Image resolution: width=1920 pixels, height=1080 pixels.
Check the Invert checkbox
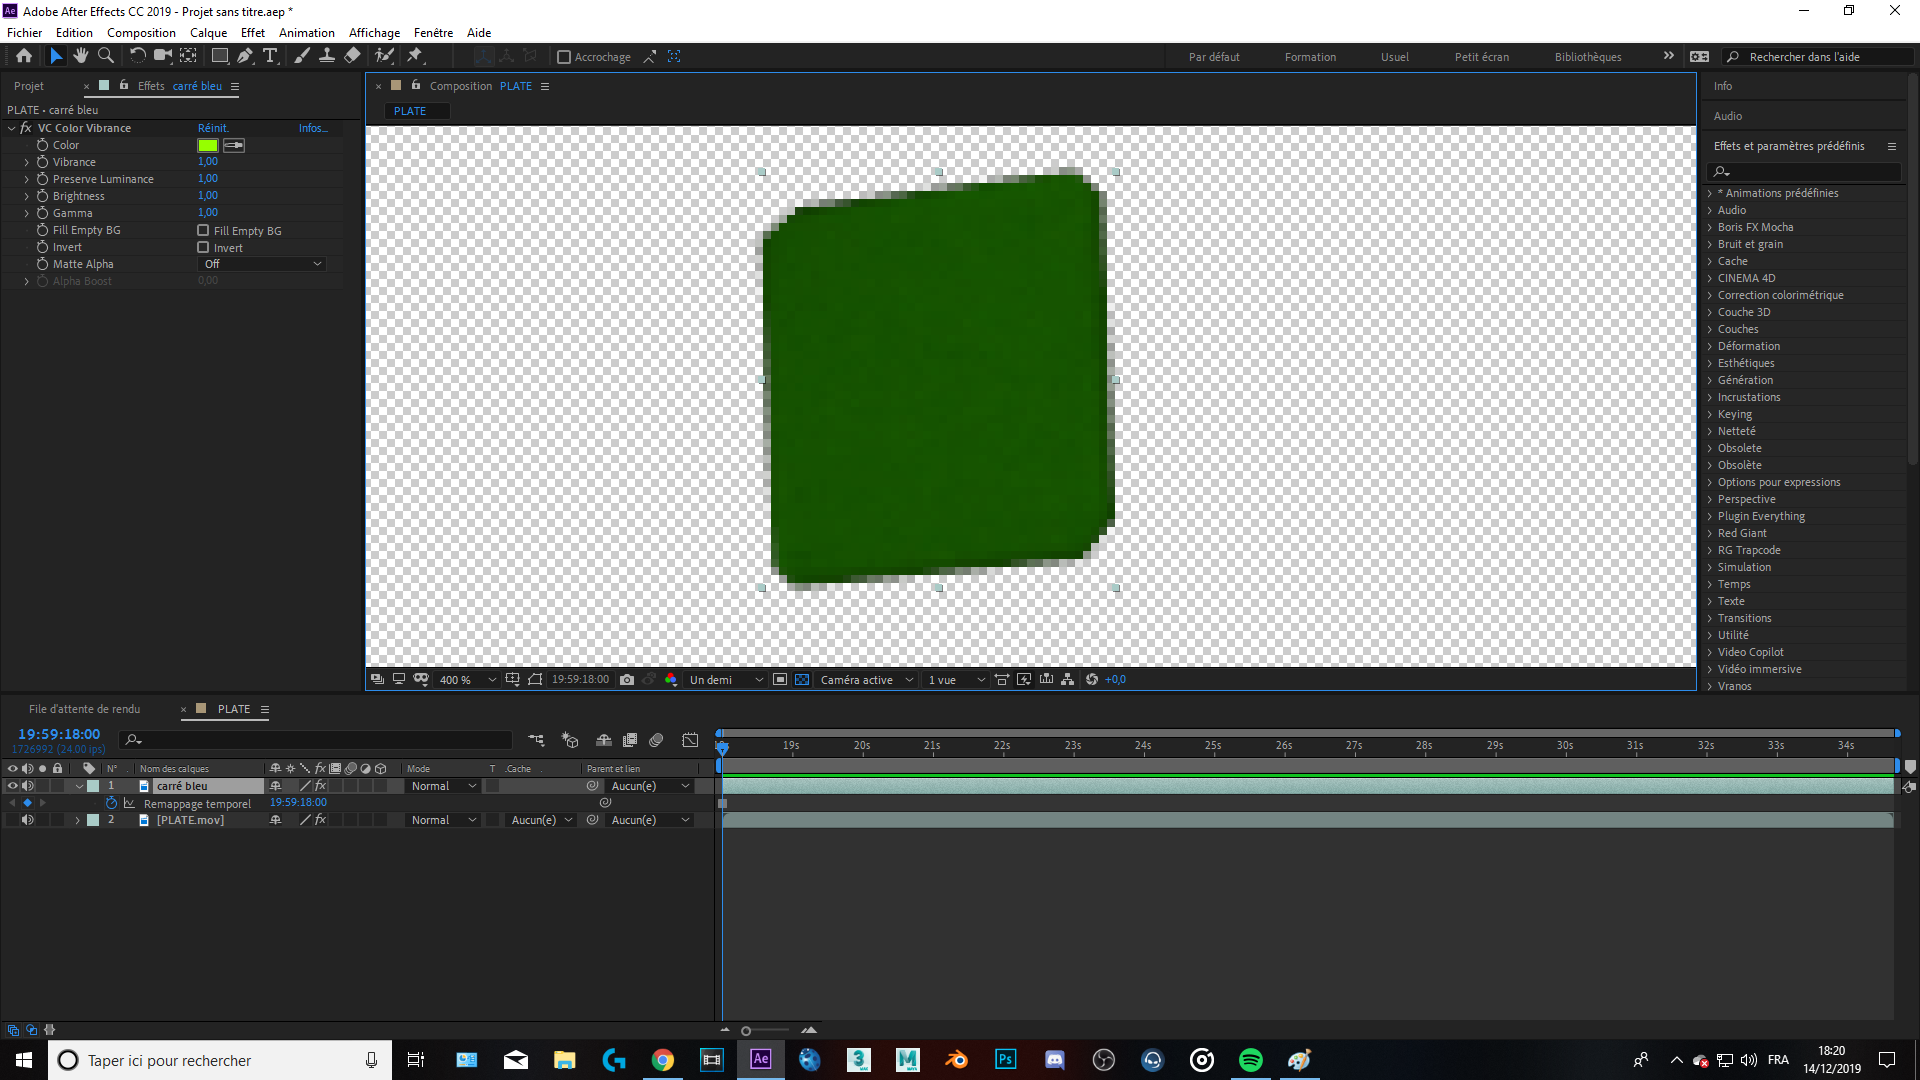(x=203, y=247)
